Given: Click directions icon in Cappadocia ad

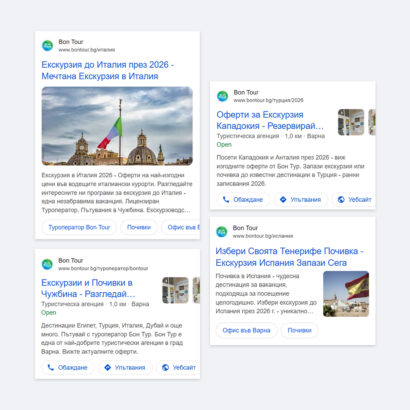Looking at the screenshot, I should point(283,199).
